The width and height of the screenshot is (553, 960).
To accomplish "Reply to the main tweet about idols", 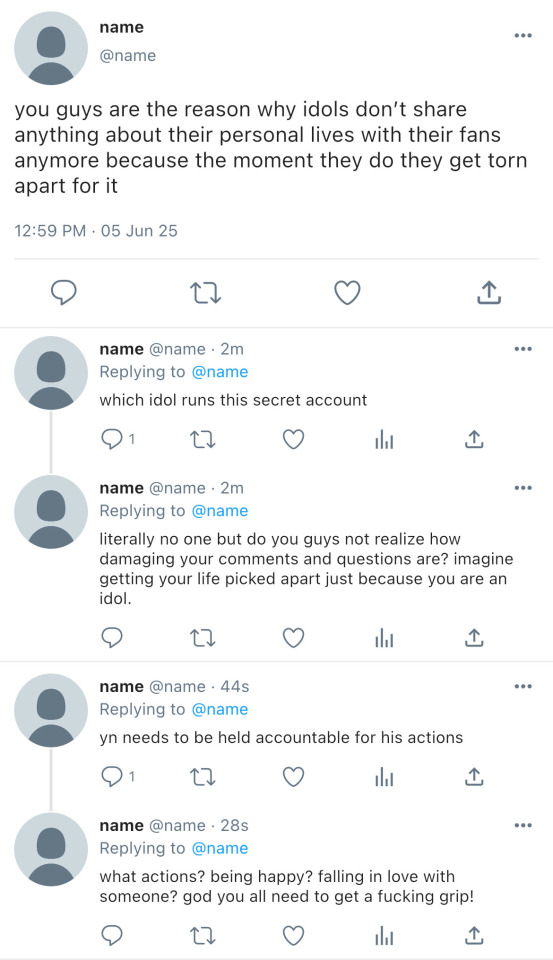I will coord(63,293).
